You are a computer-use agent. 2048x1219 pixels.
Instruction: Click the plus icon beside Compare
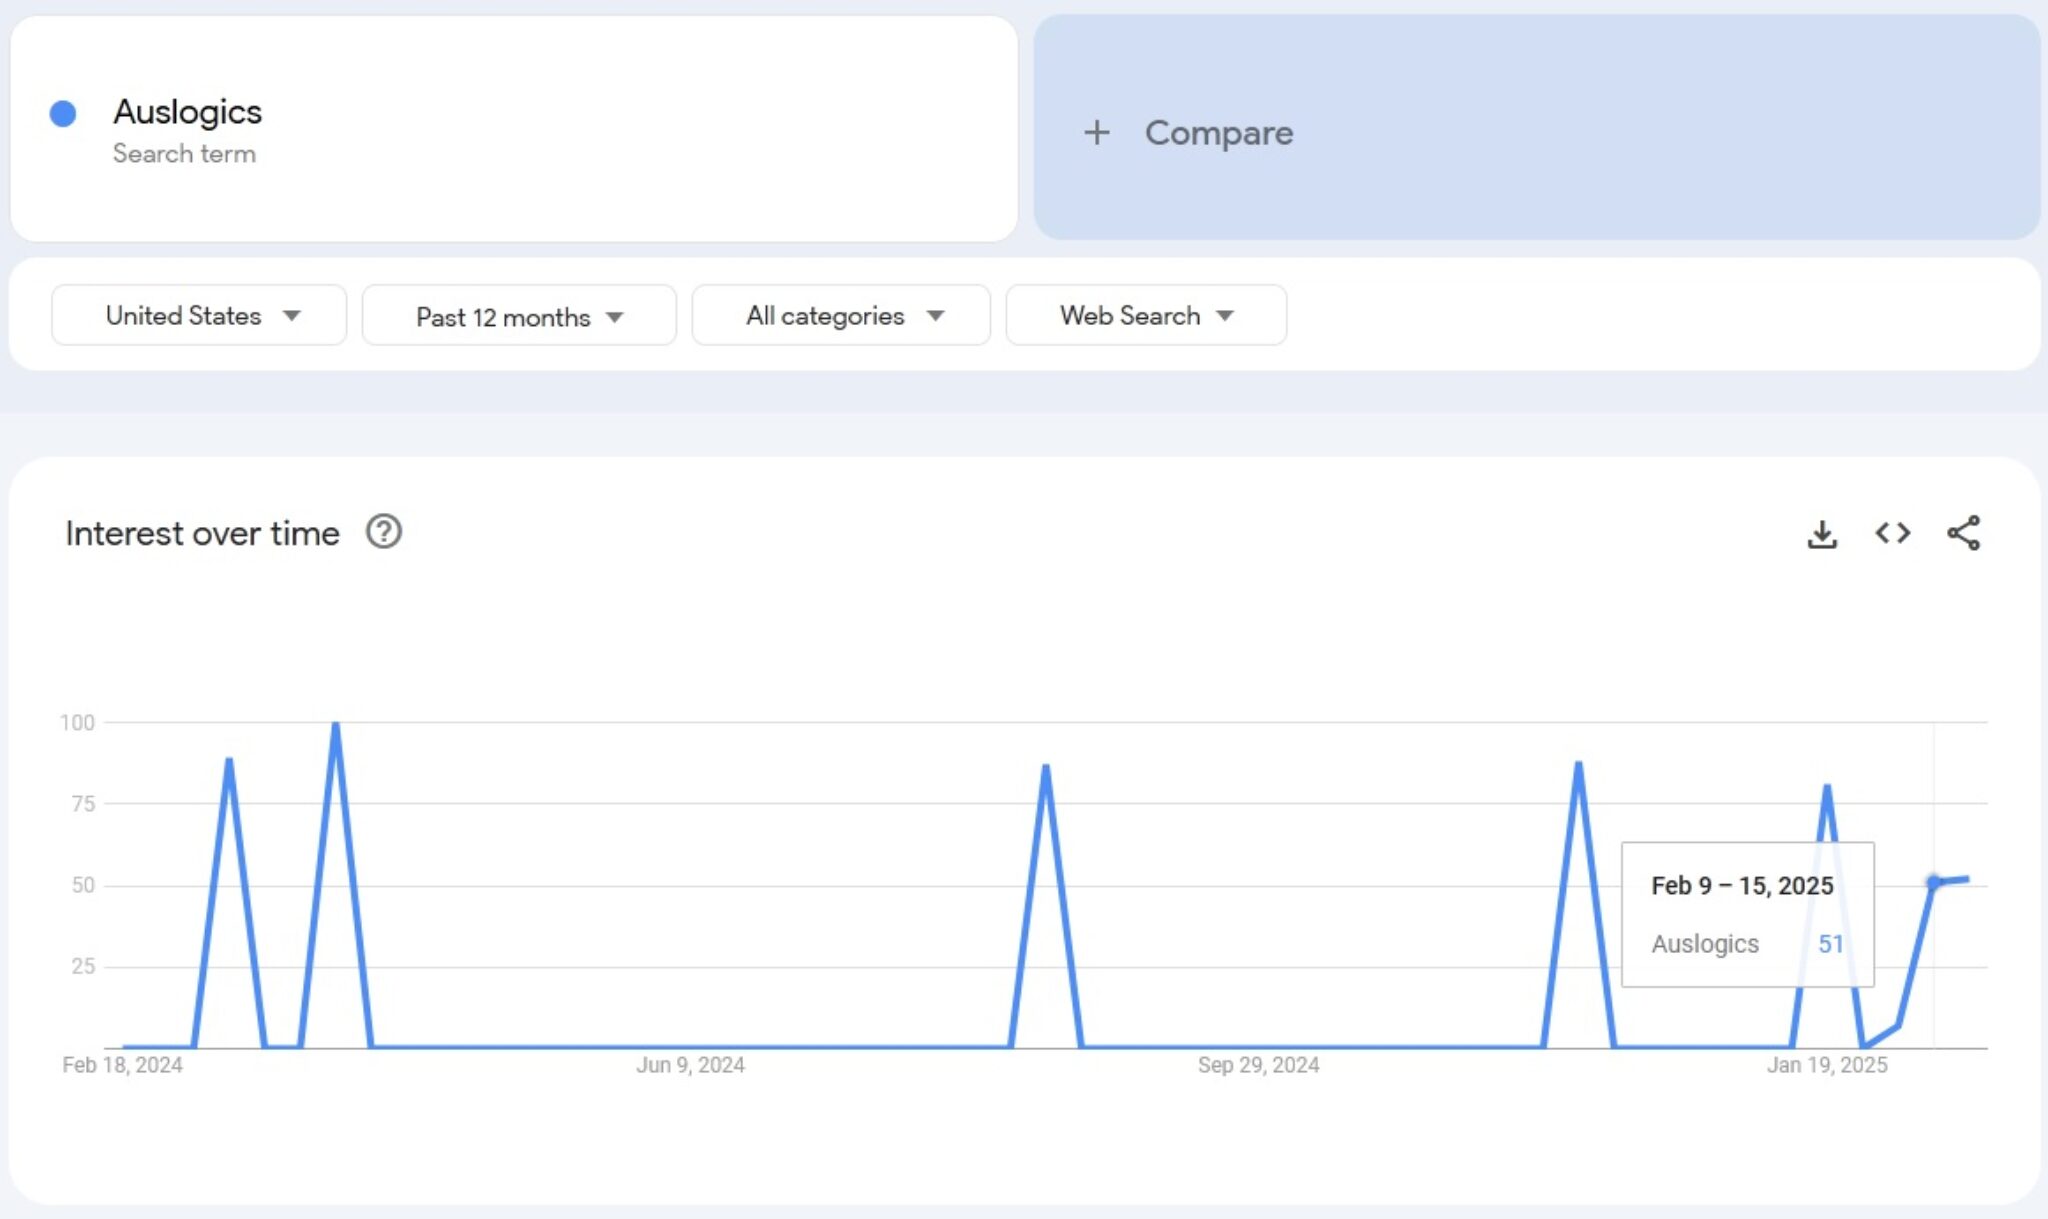pyautogui.click(x=1097, y=133)
